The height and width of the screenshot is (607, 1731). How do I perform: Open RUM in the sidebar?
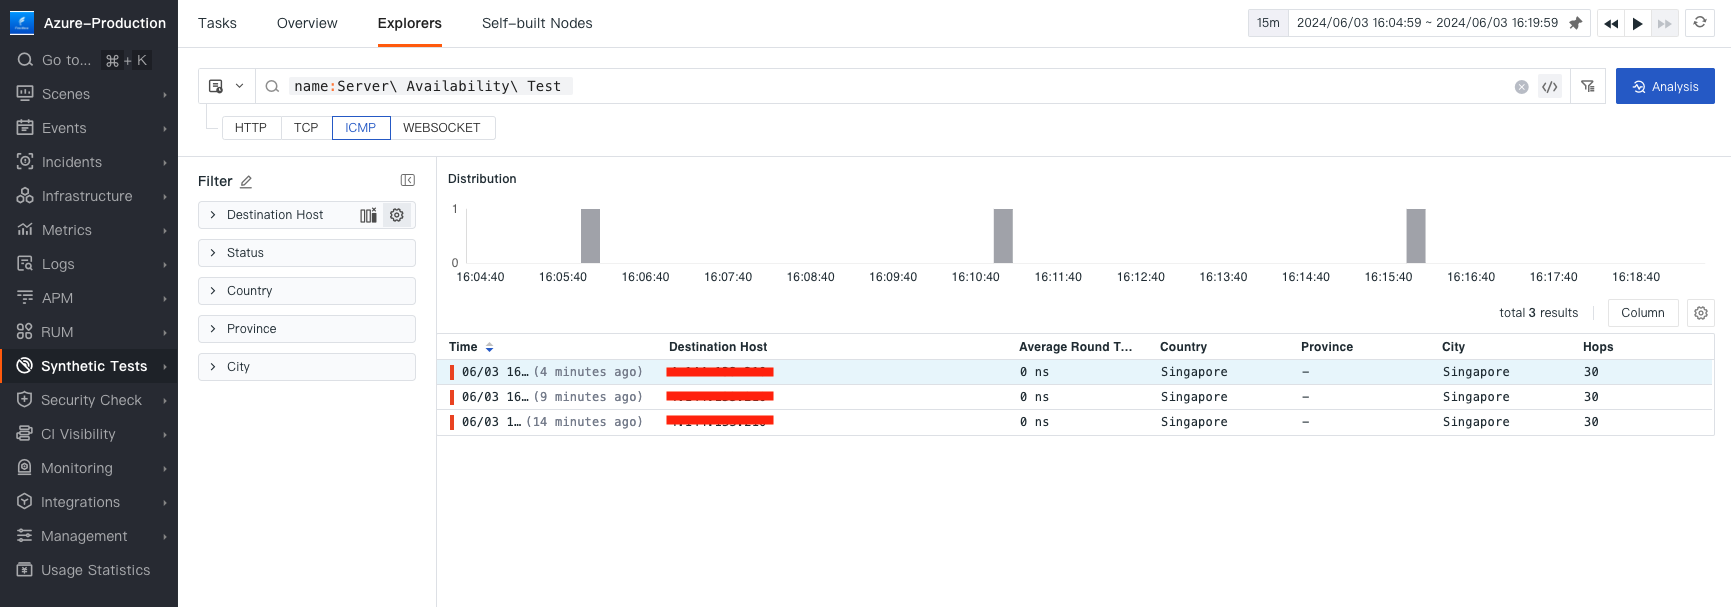pyautogui.click(x=89, y=332)
